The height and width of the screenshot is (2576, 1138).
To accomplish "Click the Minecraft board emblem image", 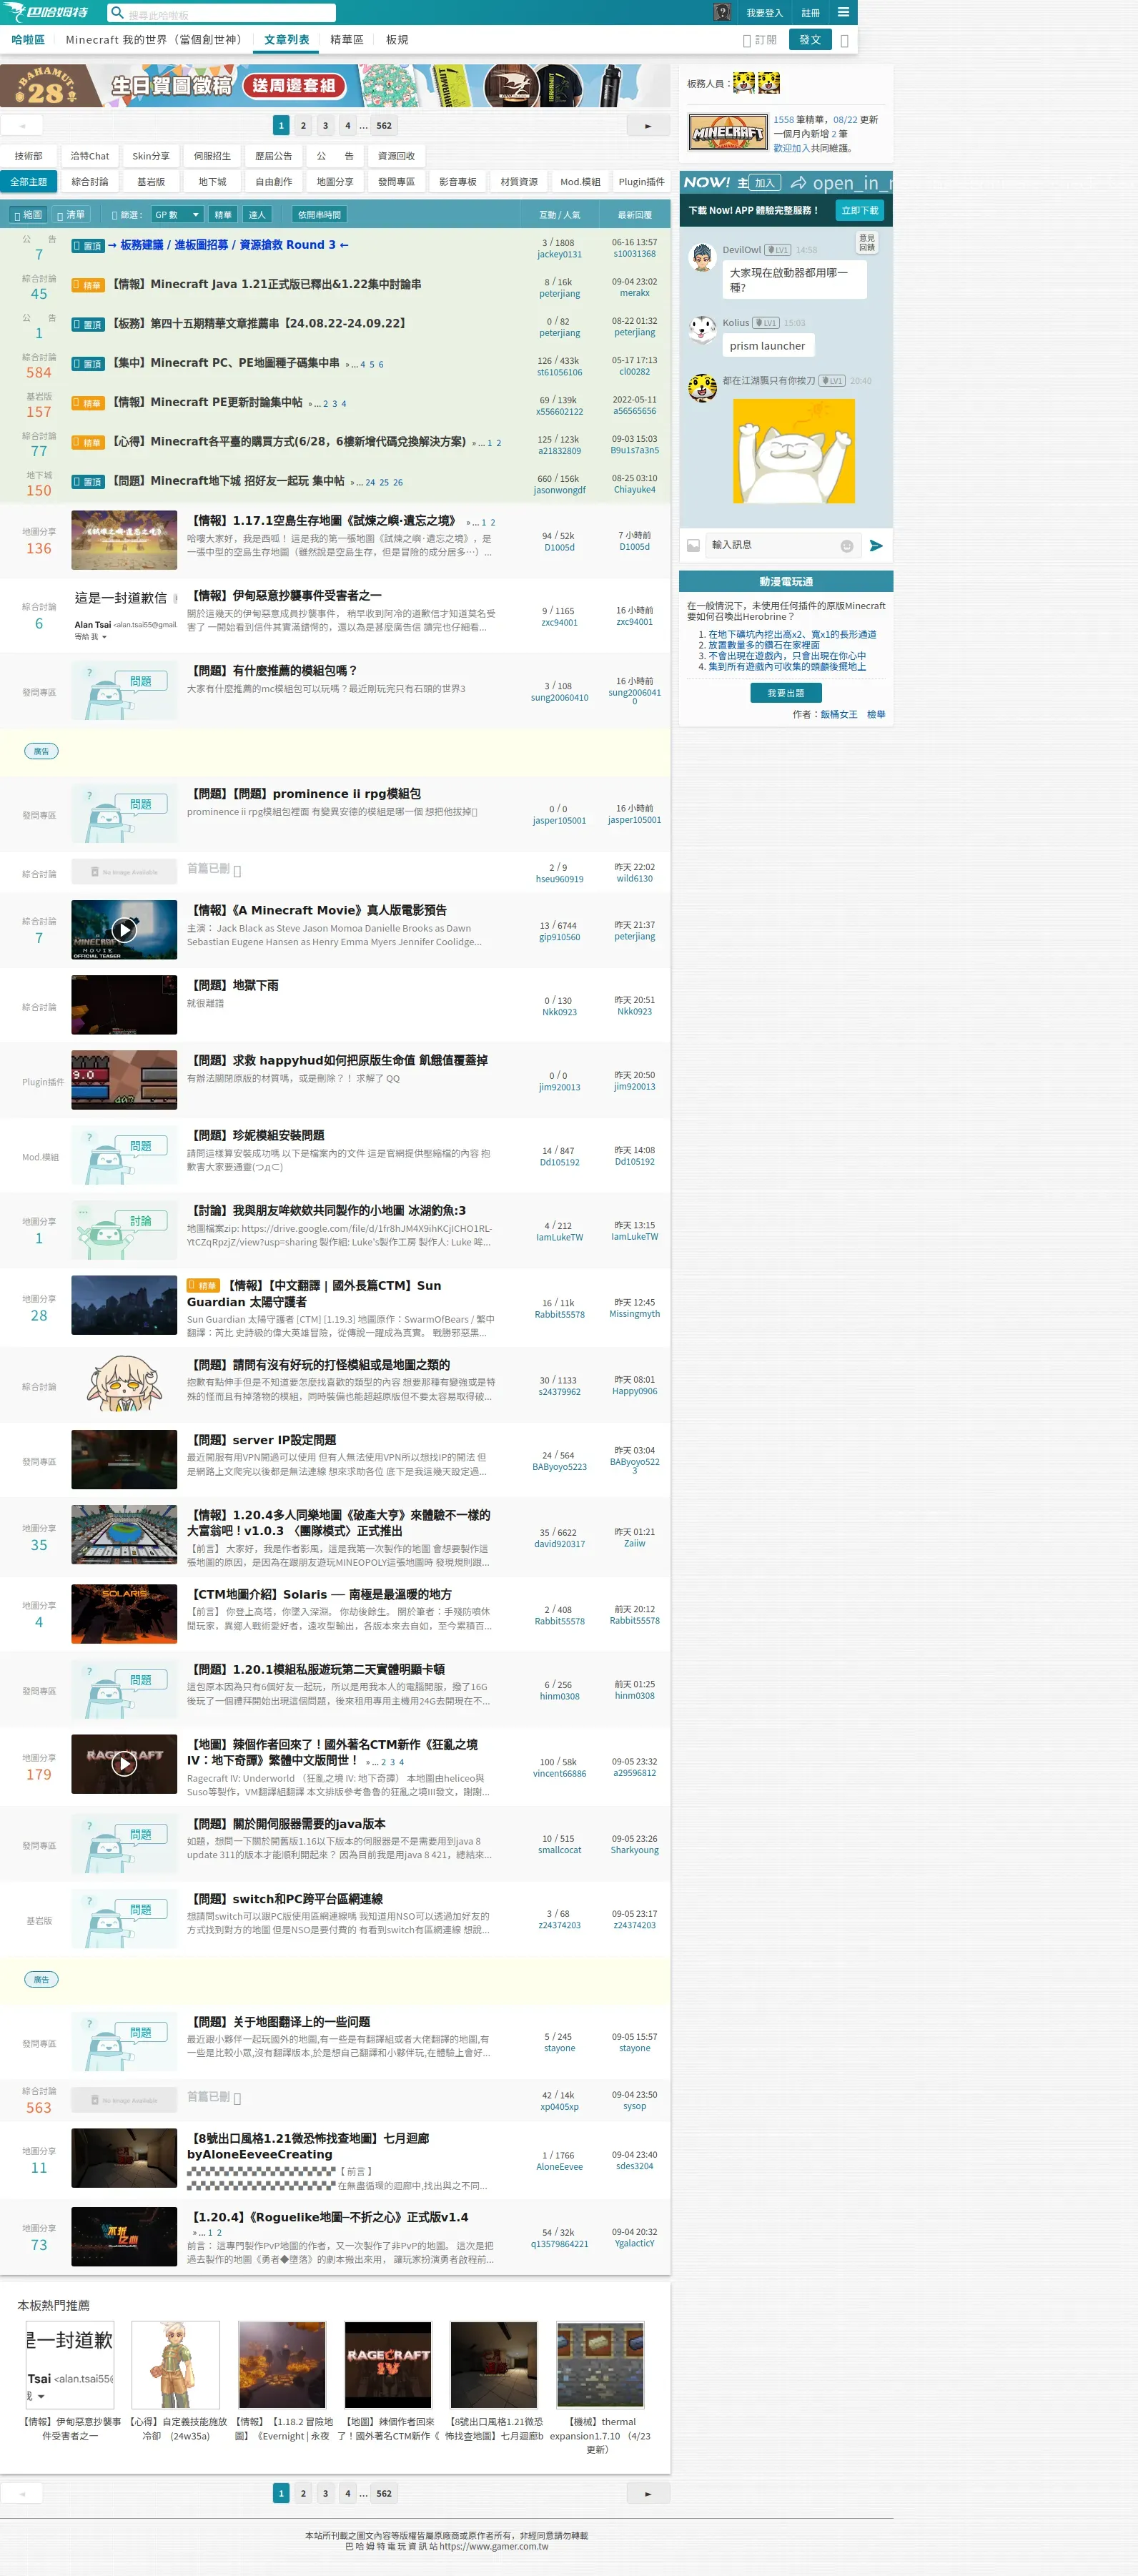I will [728, 133].
